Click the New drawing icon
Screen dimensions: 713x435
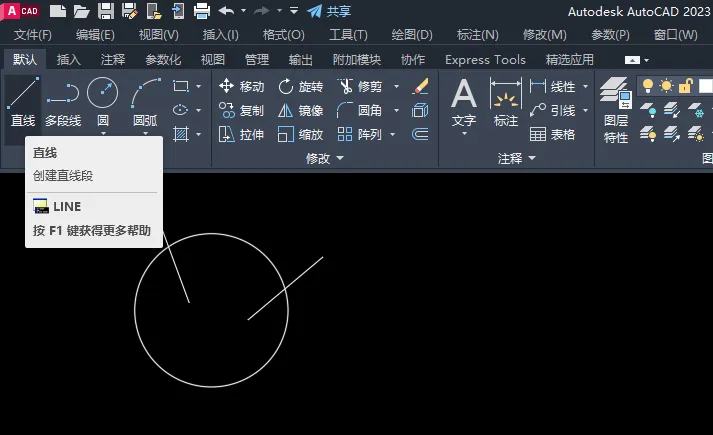tap(58, 11)
